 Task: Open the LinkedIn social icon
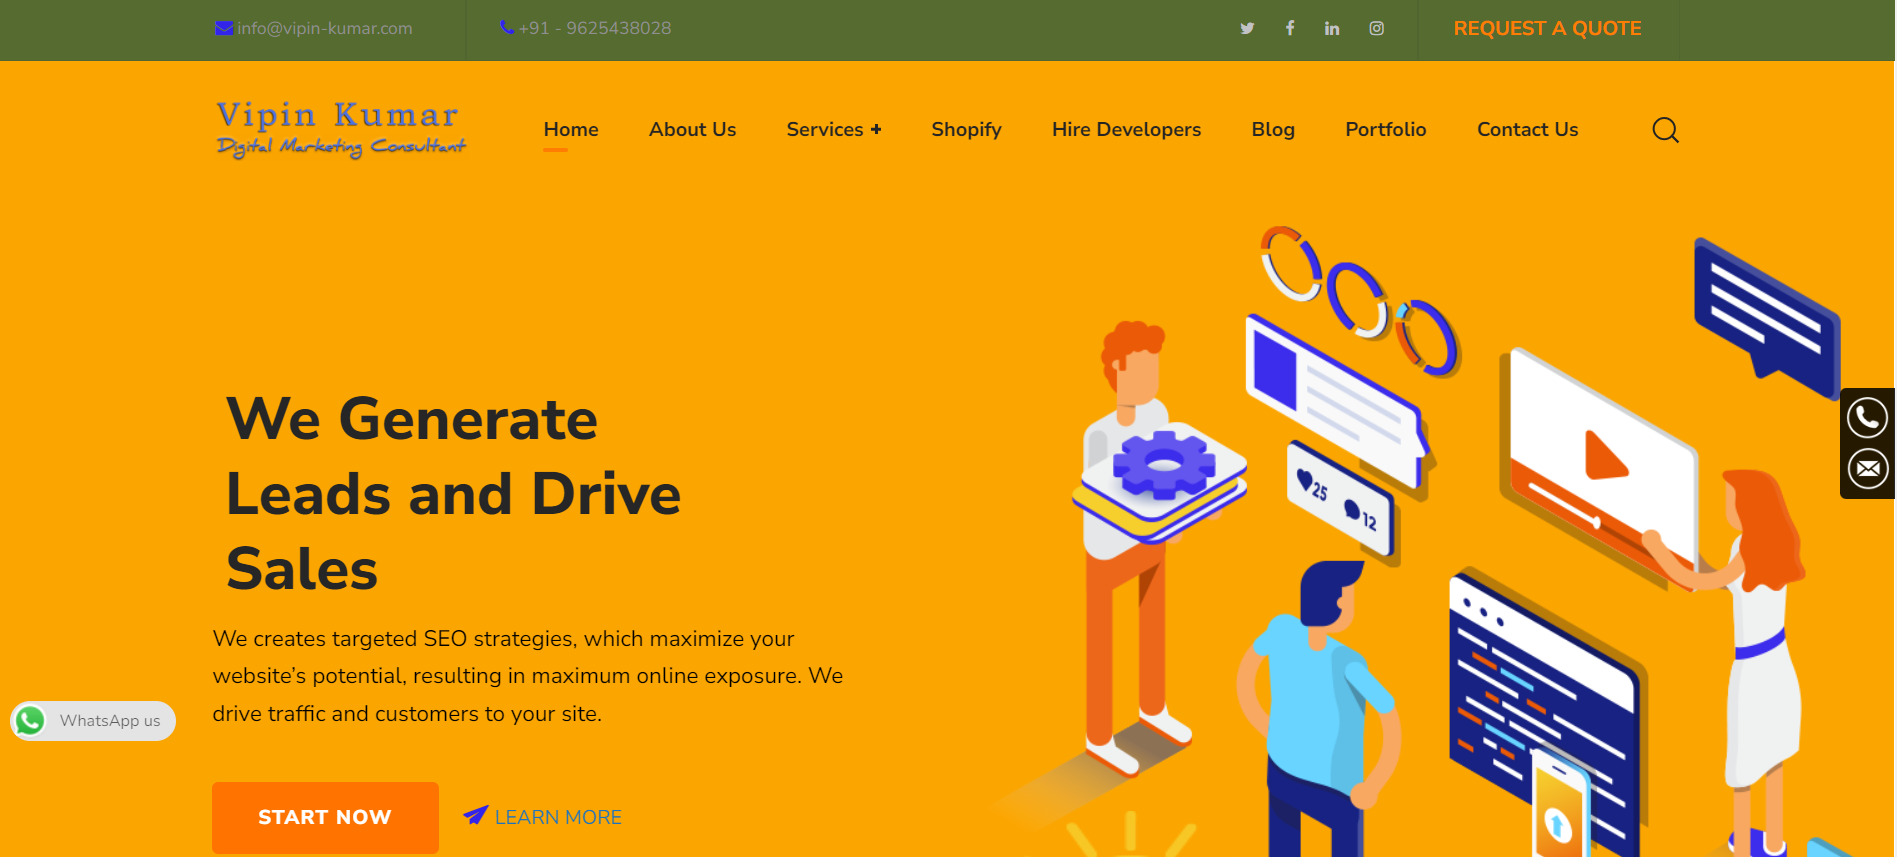[x=1332, y=28]
